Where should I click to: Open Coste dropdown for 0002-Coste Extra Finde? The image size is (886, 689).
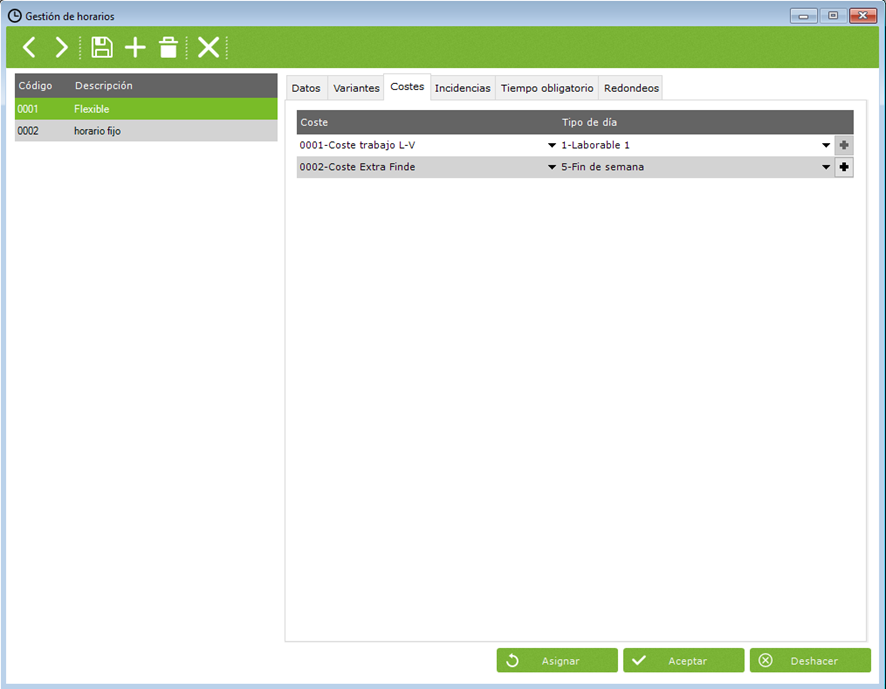pos(552,167)
